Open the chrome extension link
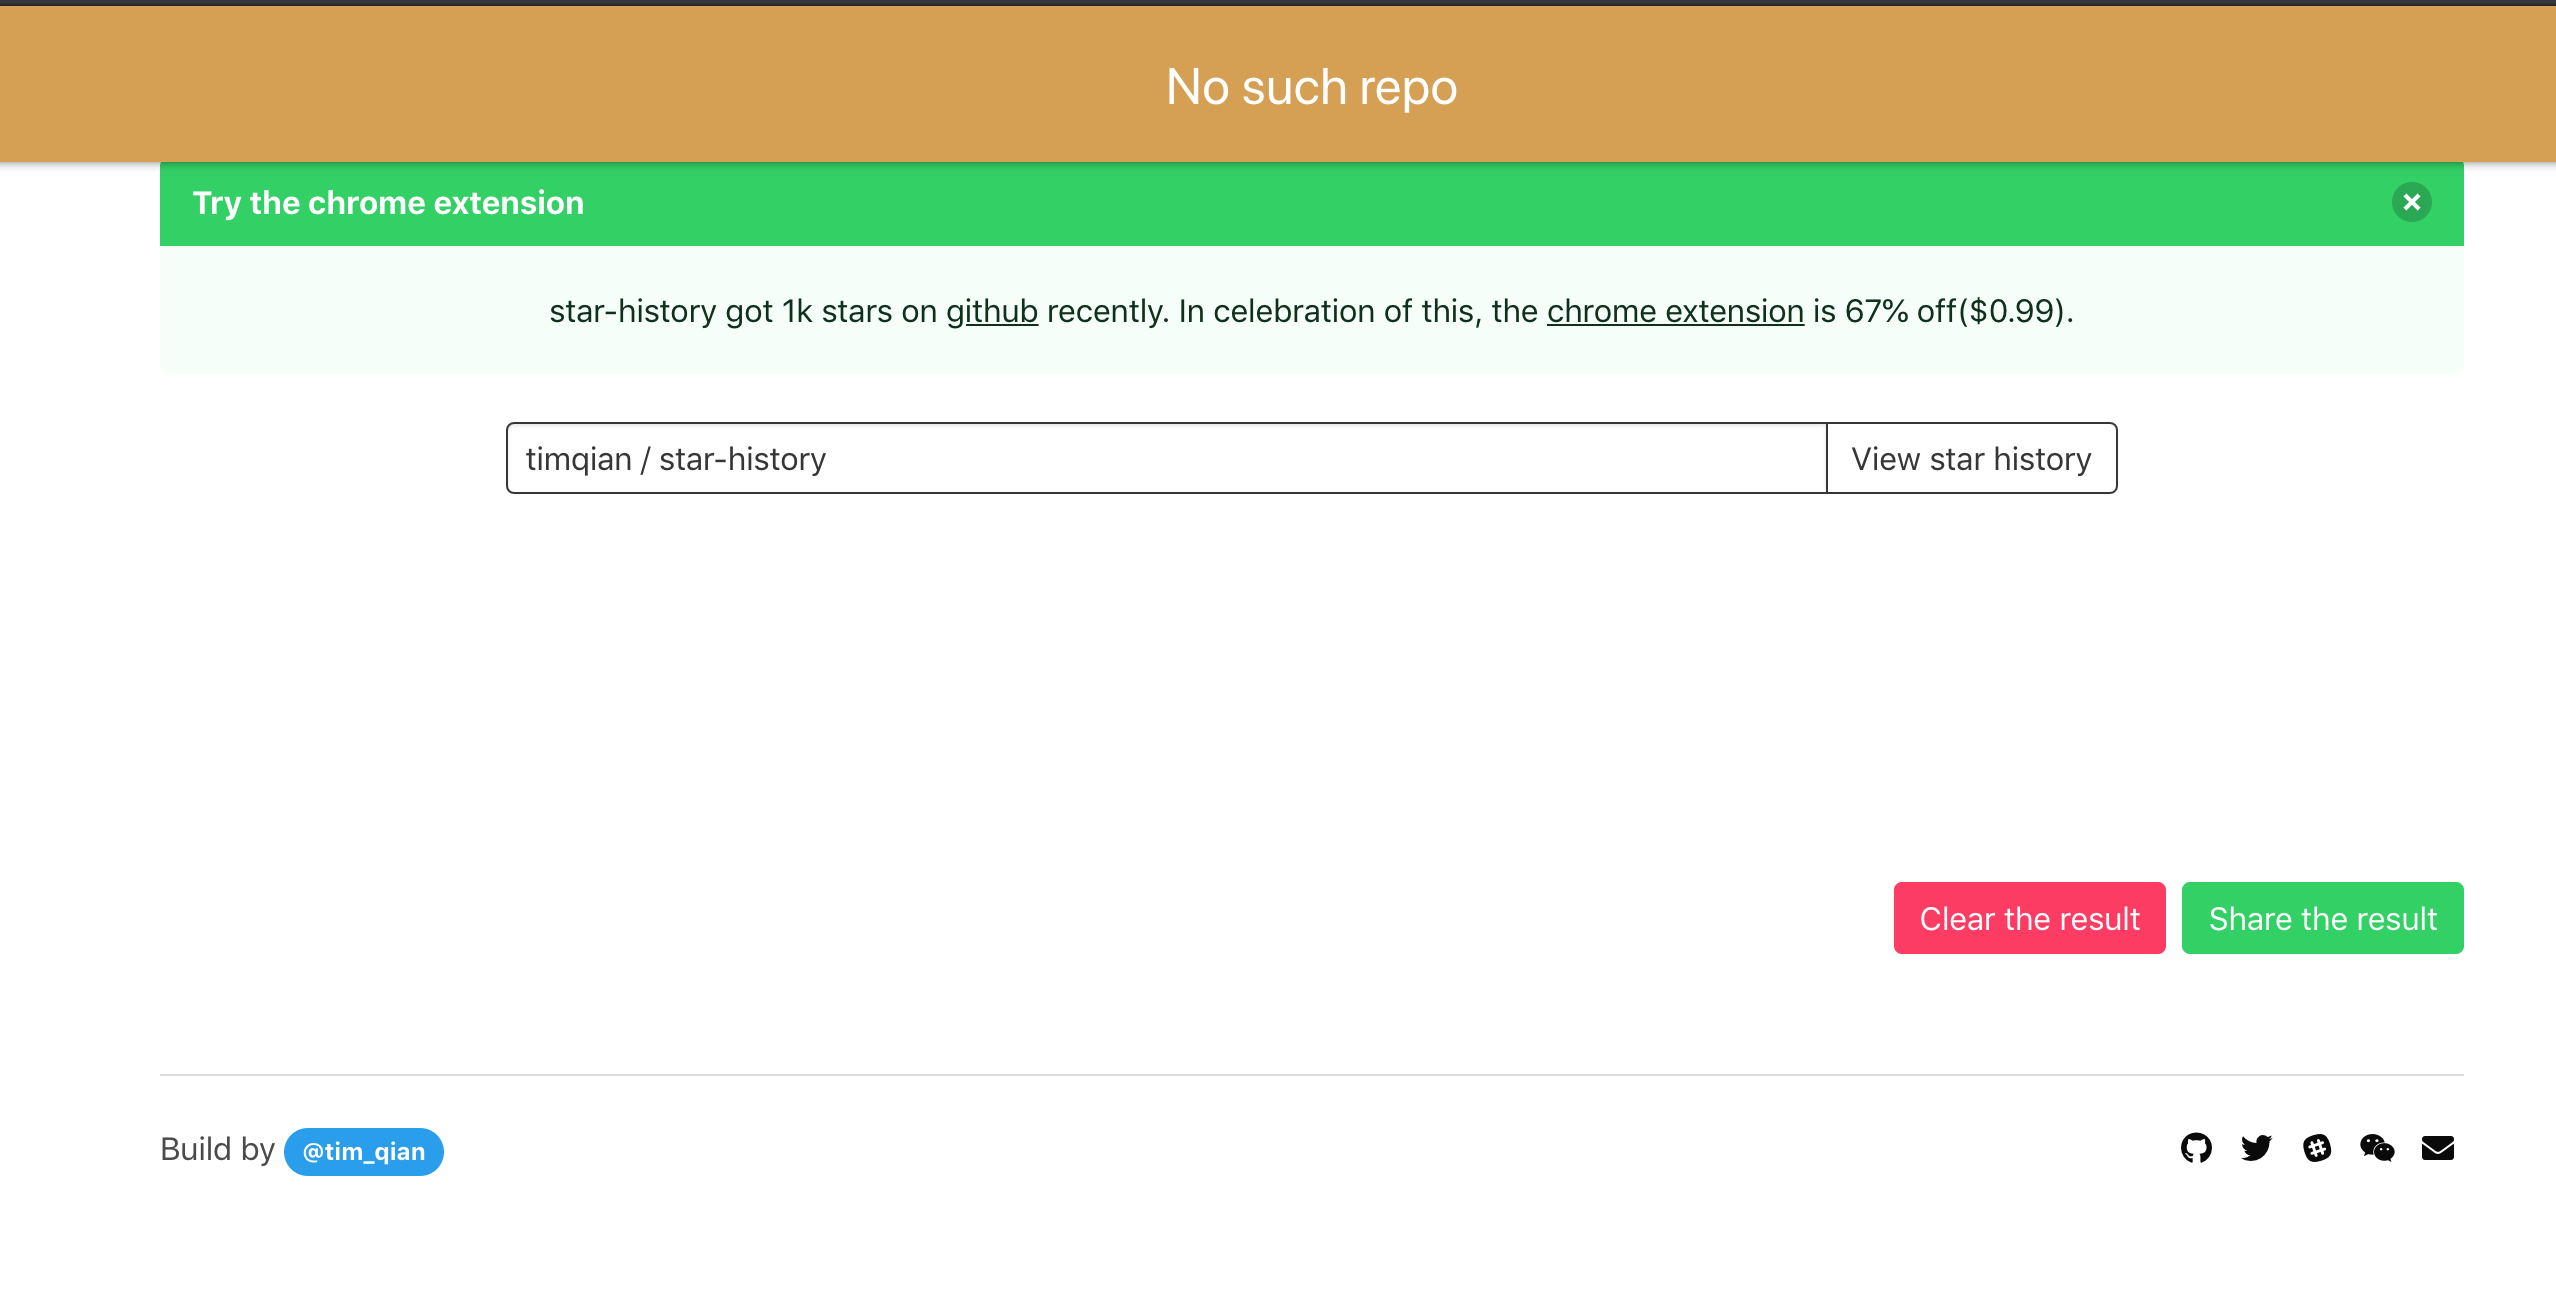Viewport: 2556px width, 1292px height. point(1674,311)
